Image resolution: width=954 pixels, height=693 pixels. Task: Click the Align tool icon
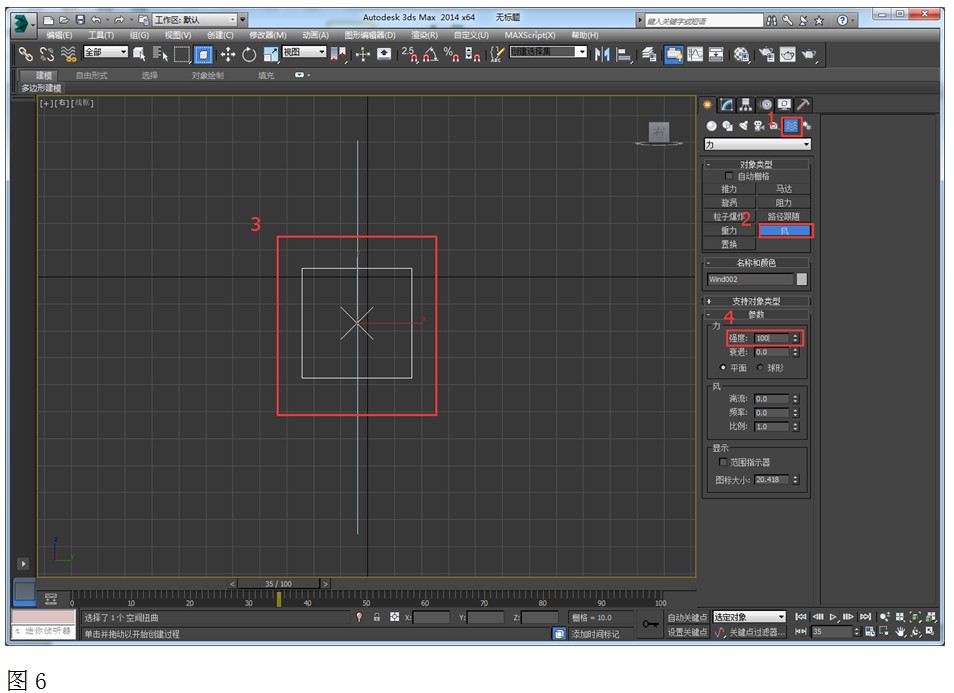(x=623, y=54)
